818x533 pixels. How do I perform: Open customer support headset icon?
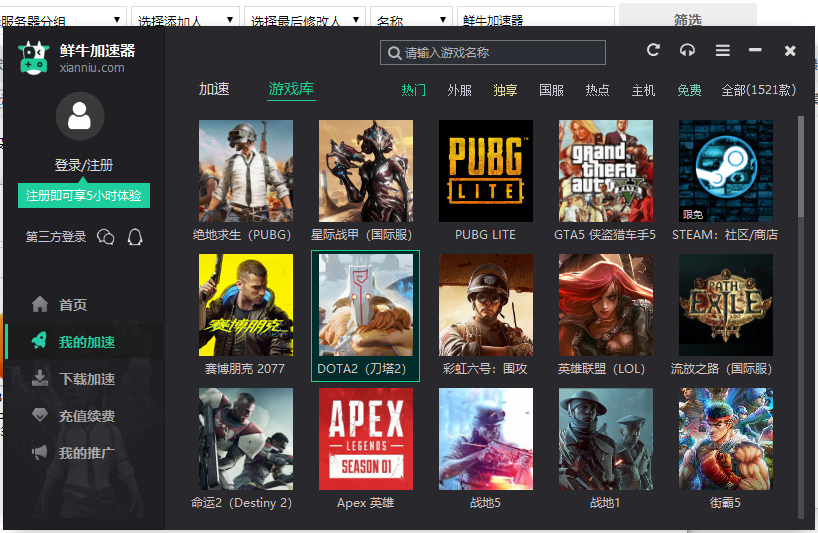687,50
